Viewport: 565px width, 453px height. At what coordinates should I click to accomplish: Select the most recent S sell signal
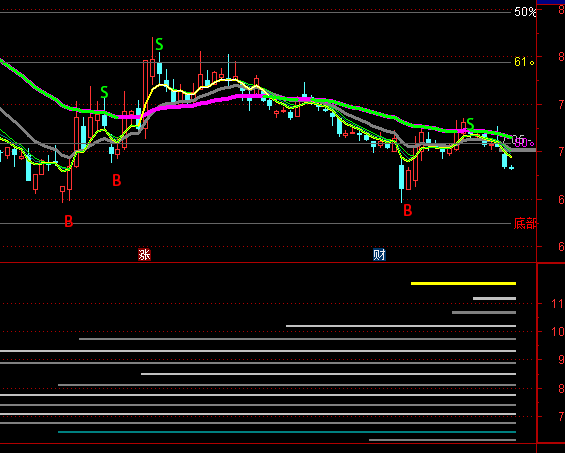[x=470, y=124]
